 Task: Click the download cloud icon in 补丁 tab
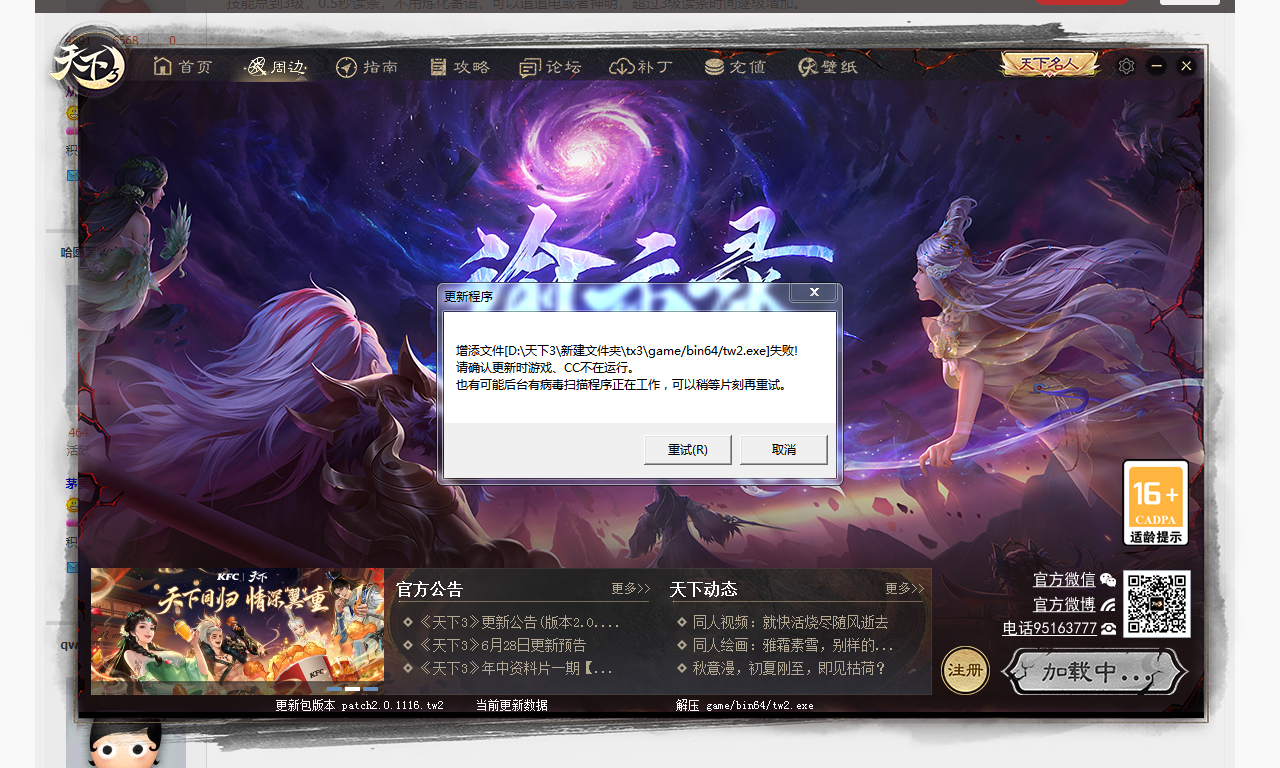(x=621, y=67)
